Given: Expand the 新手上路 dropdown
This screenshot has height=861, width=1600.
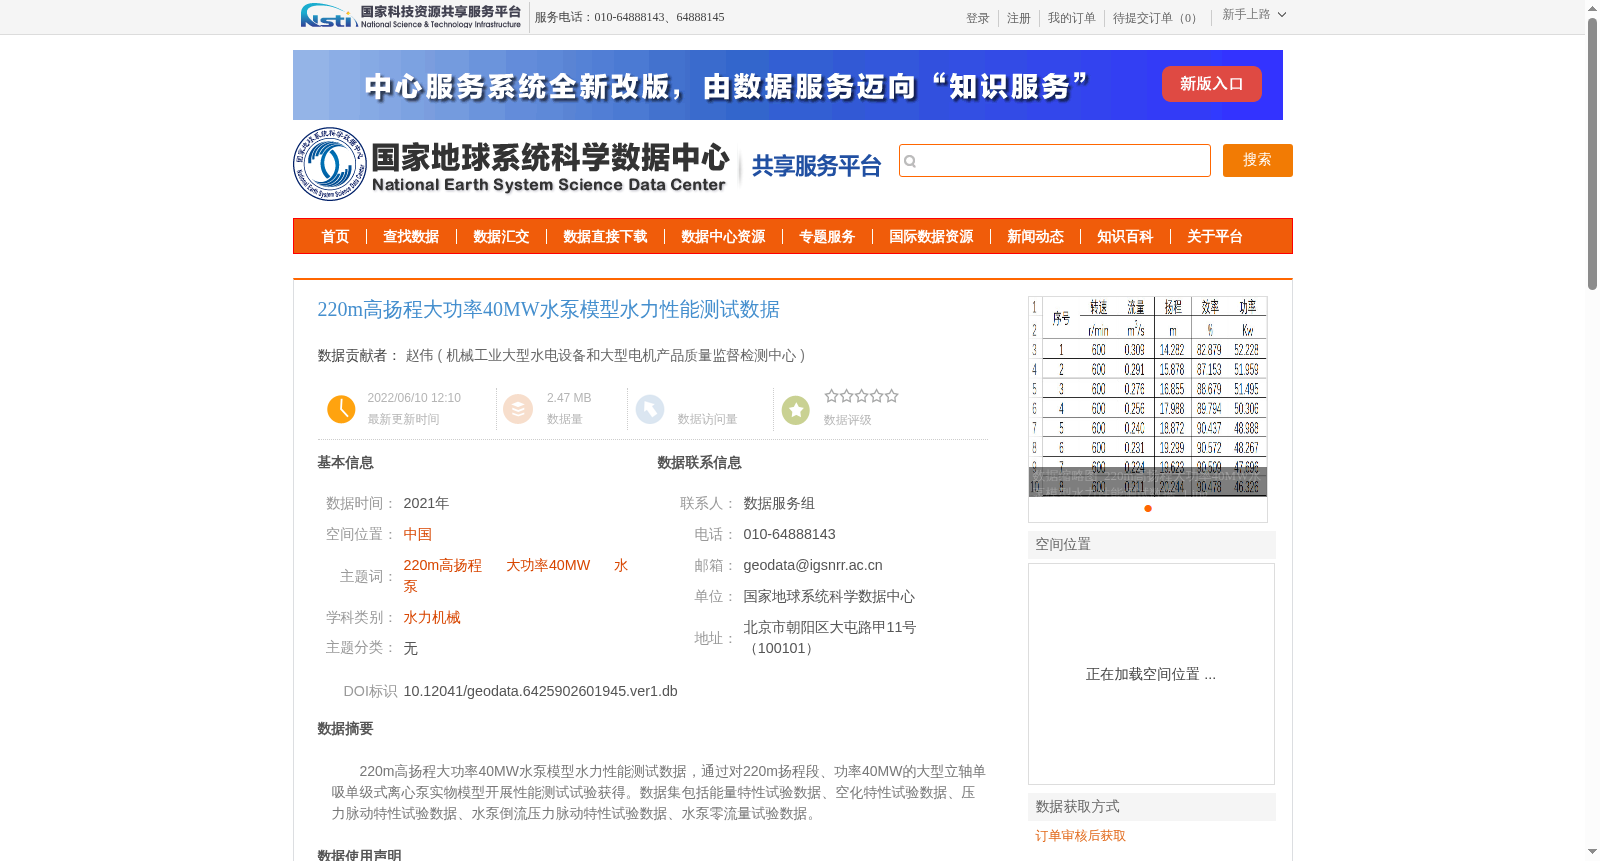Looking at the screenshot, I should tap(1254, 15).
